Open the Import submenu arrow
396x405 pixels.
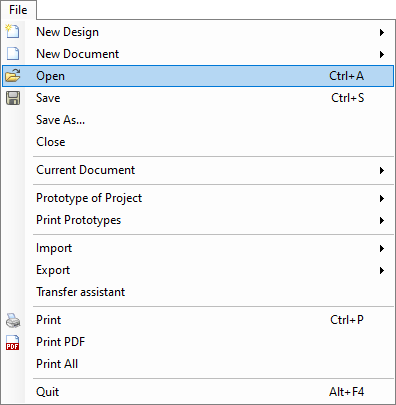tap(382, 248)
